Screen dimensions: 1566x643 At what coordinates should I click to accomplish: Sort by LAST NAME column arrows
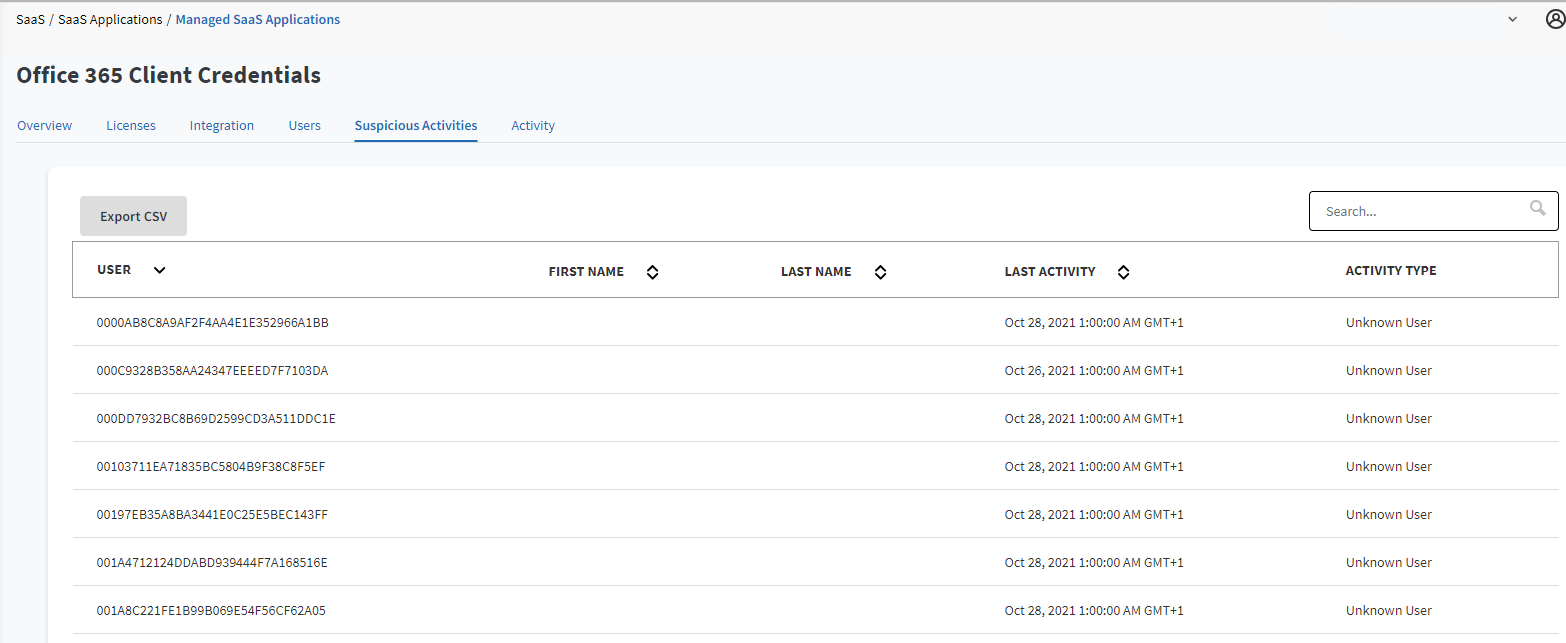[x=880, y=272]
